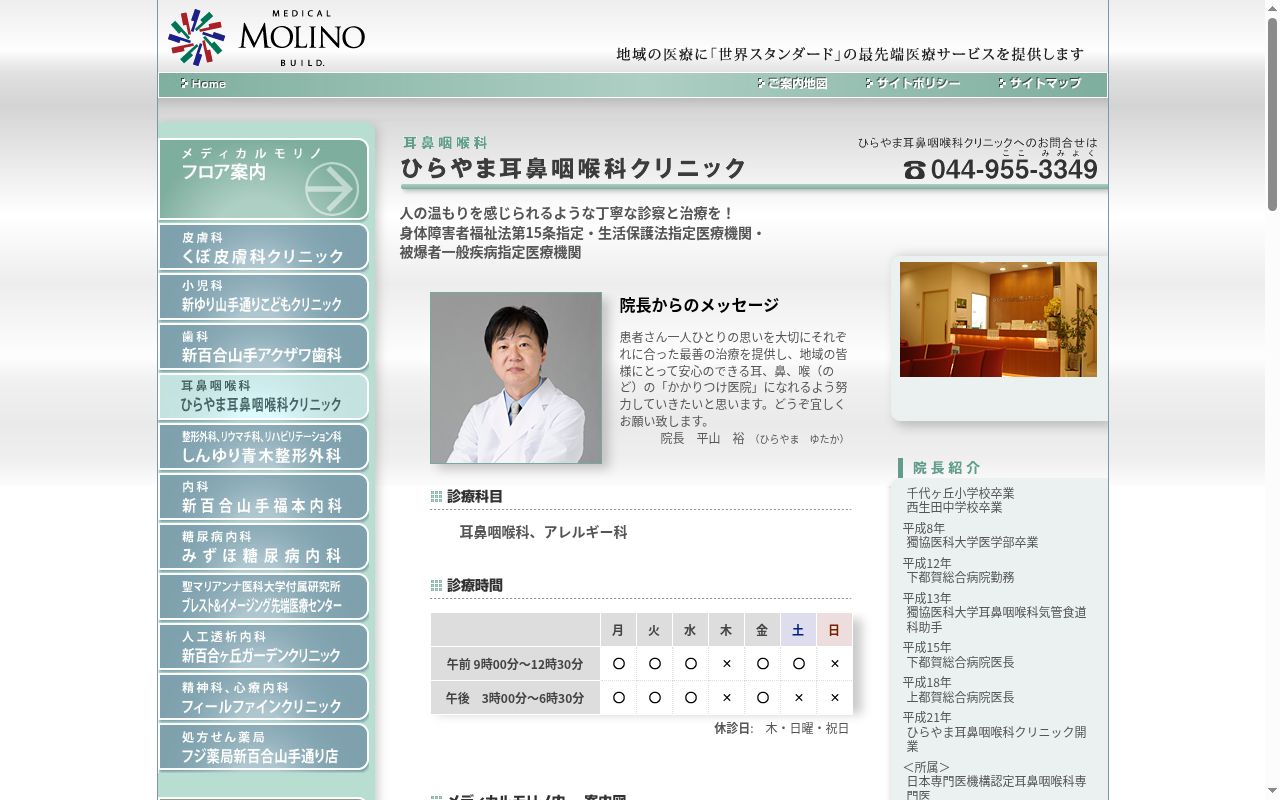Viewport: 1280px width, 800px height.
Task: Open 新百合山手福本内科 sidebar link
Action: [x=263, y=497]
